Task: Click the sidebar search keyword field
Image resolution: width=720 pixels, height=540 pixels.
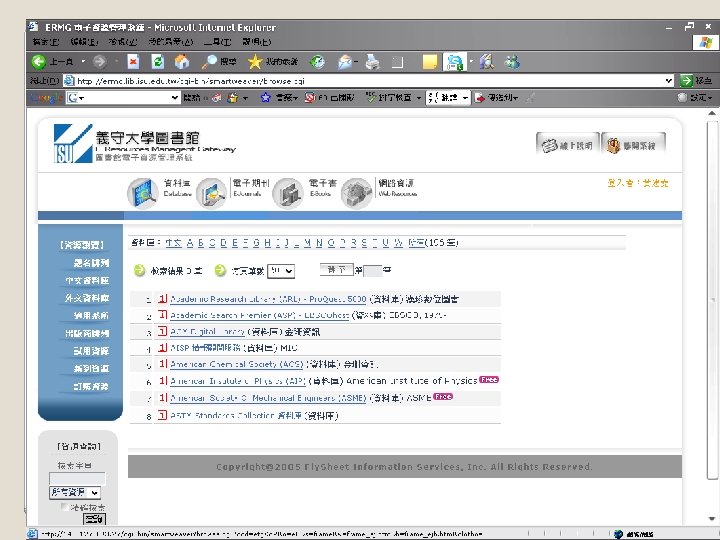Action: [x=77, y=479]
